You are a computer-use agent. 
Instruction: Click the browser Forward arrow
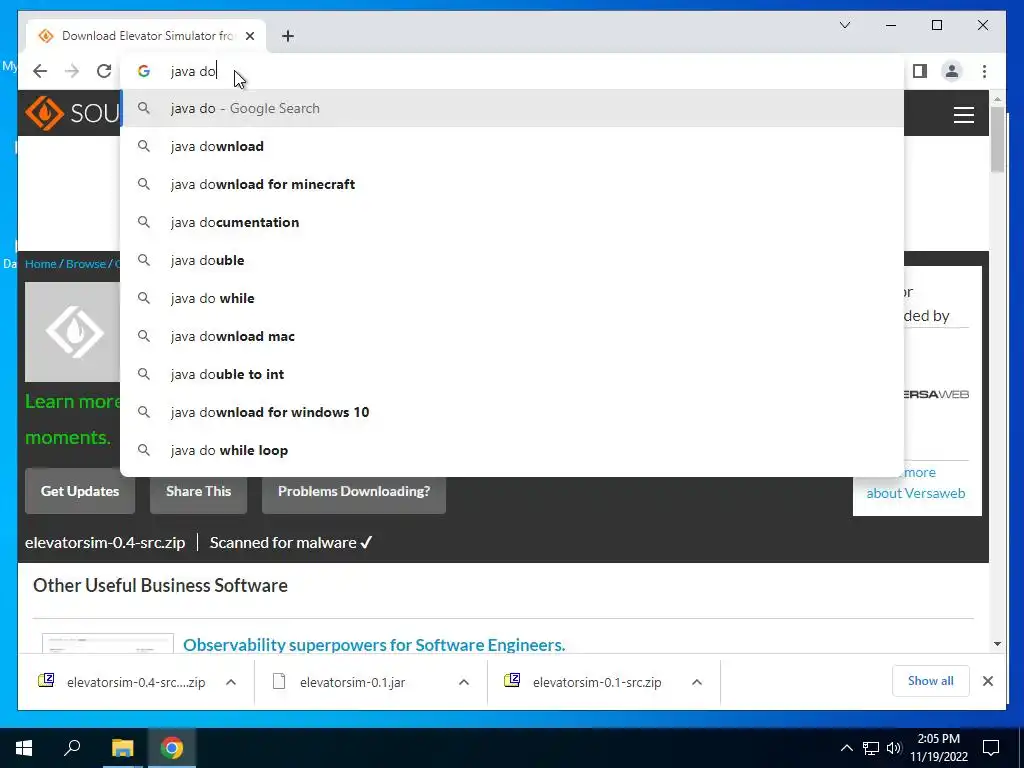(x=72, y=71)
